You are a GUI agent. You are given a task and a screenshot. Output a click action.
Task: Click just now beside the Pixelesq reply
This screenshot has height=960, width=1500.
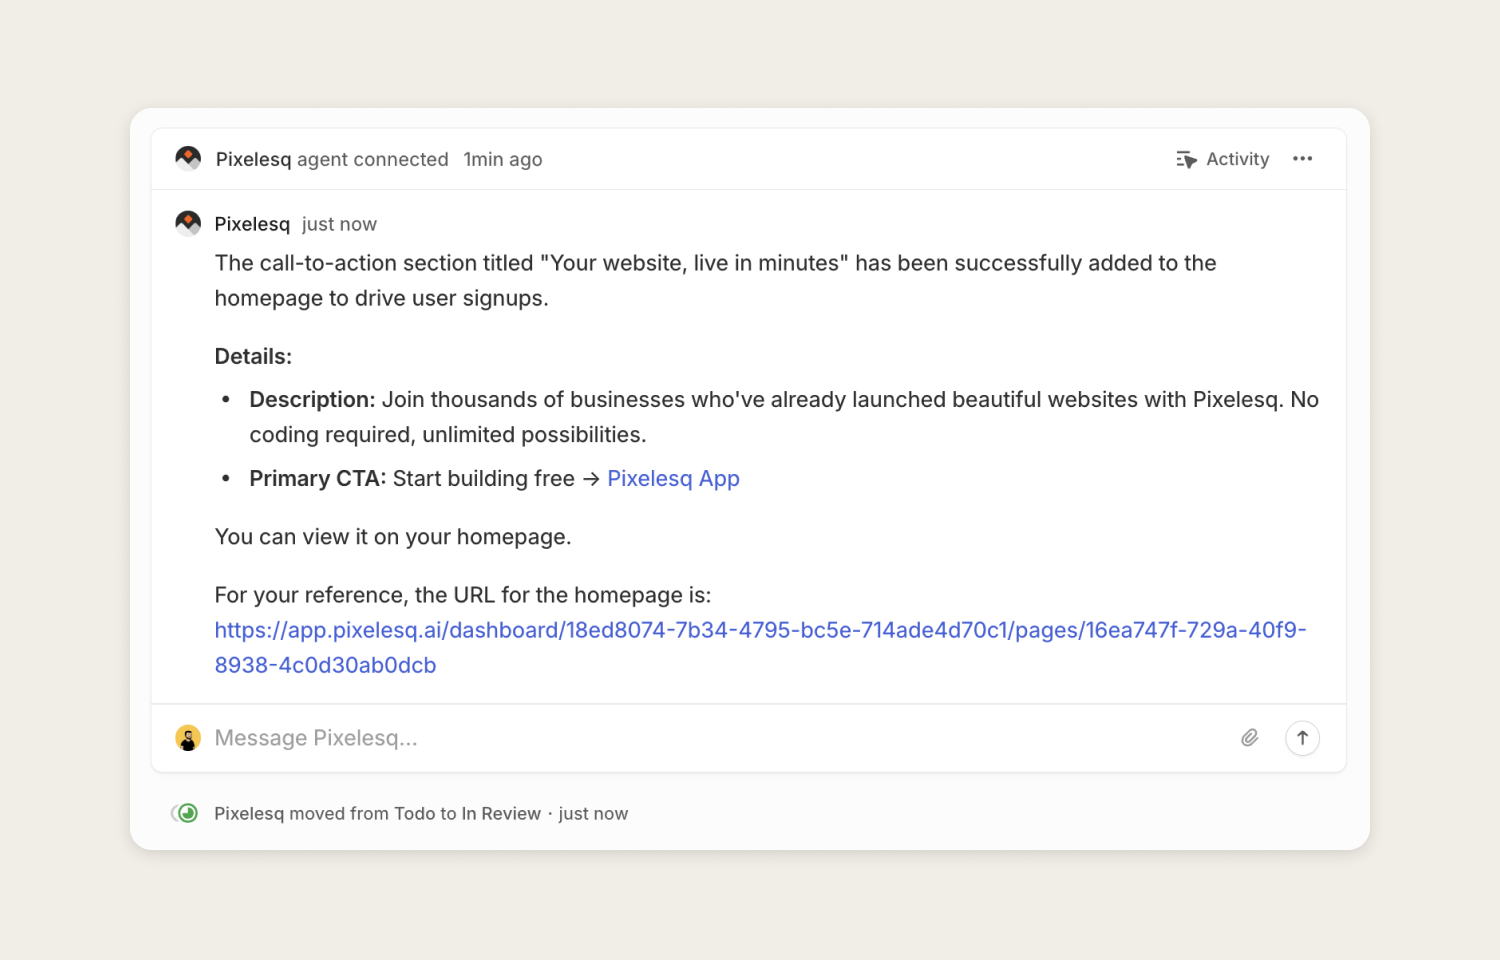pyautogui.click(x=339, y=223)
